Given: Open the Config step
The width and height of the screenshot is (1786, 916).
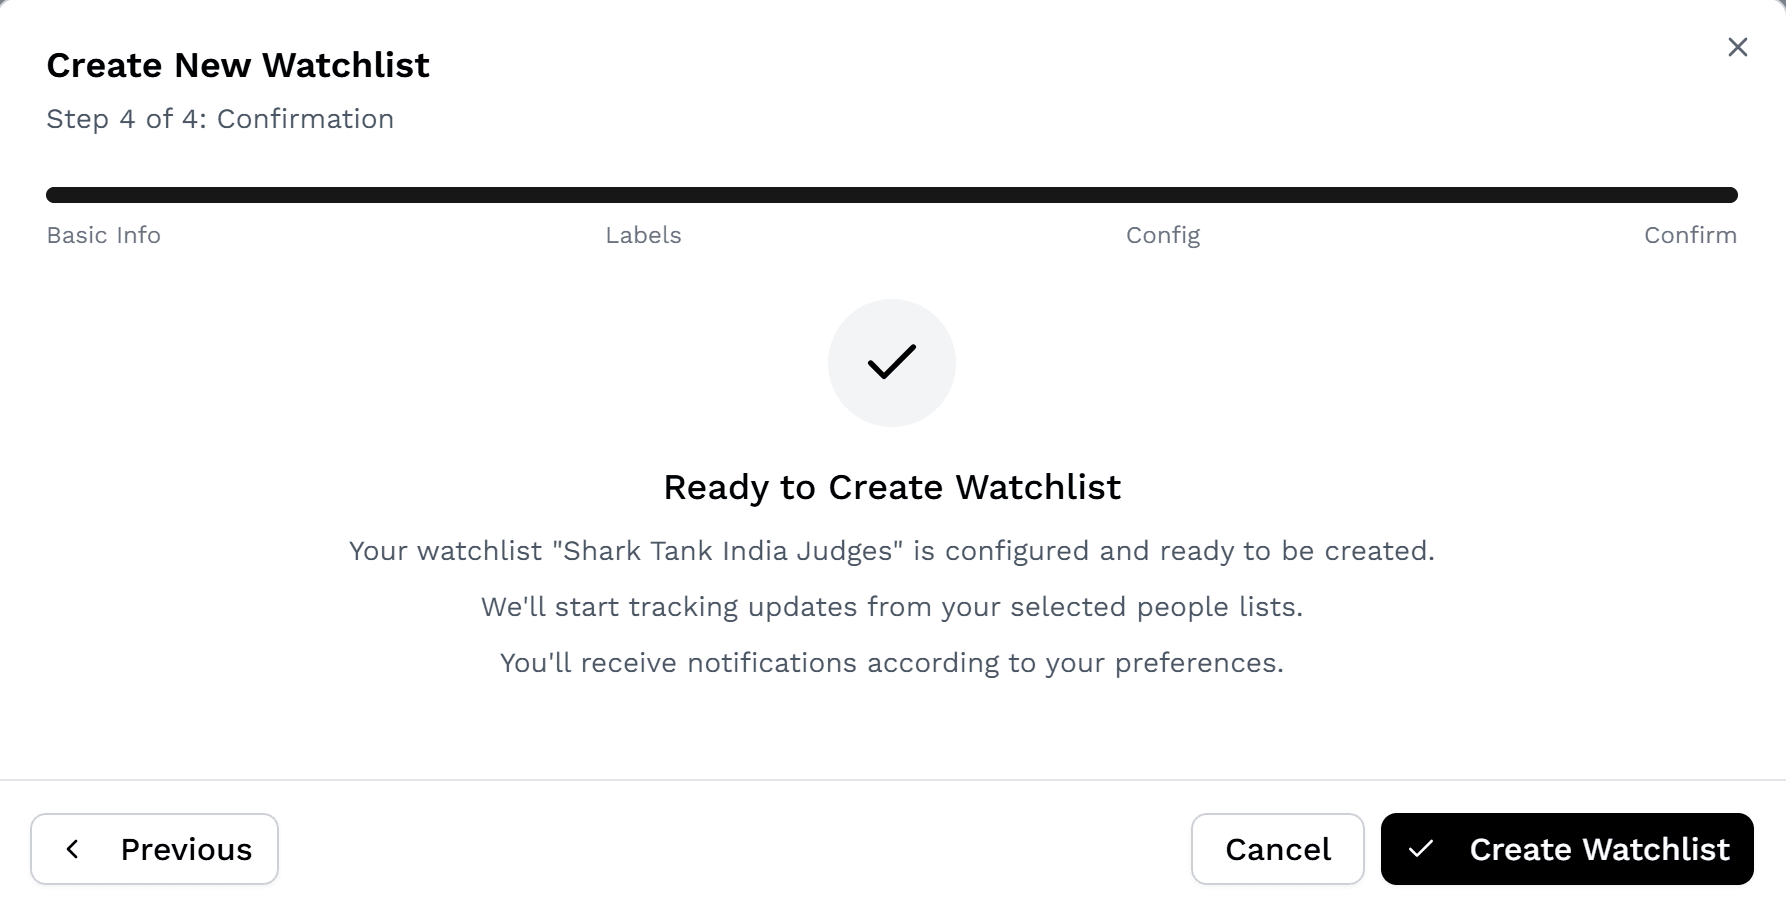Looking at the screenshot, I should (1162, 235).
